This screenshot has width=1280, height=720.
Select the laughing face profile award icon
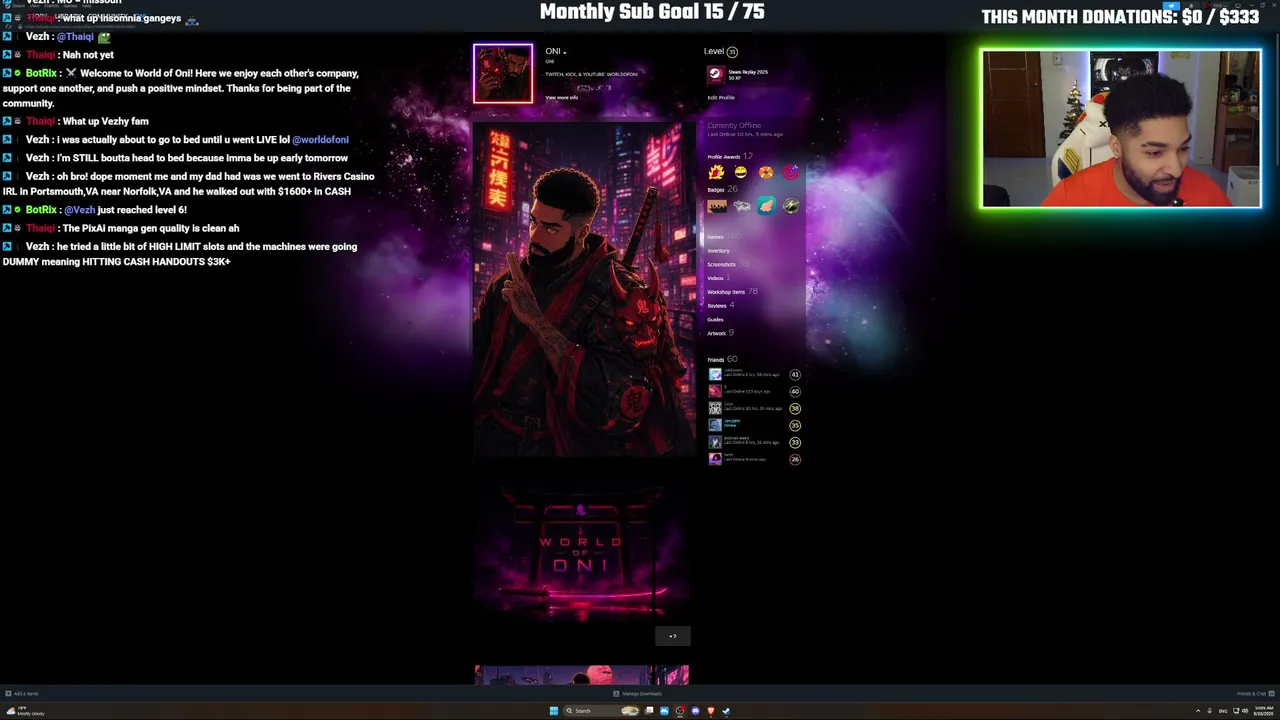point(741,172)
